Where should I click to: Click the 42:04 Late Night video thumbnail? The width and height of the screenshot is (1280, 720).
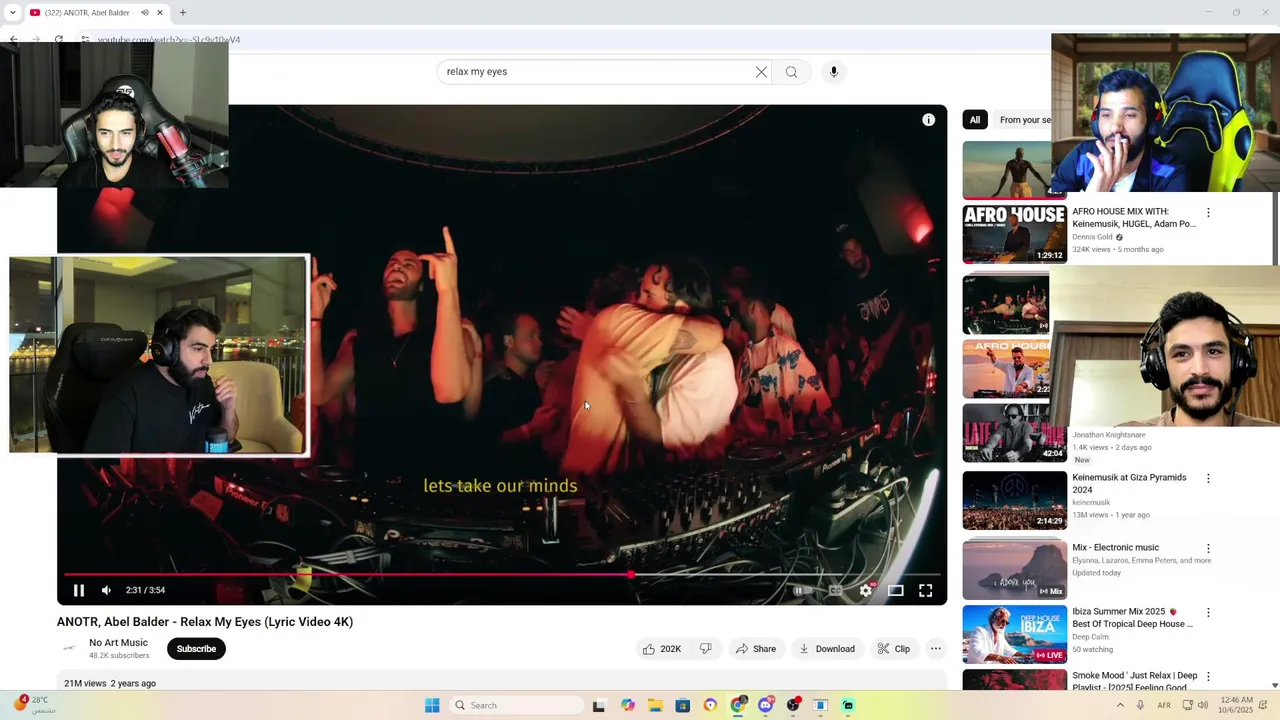pos(1015,433)
